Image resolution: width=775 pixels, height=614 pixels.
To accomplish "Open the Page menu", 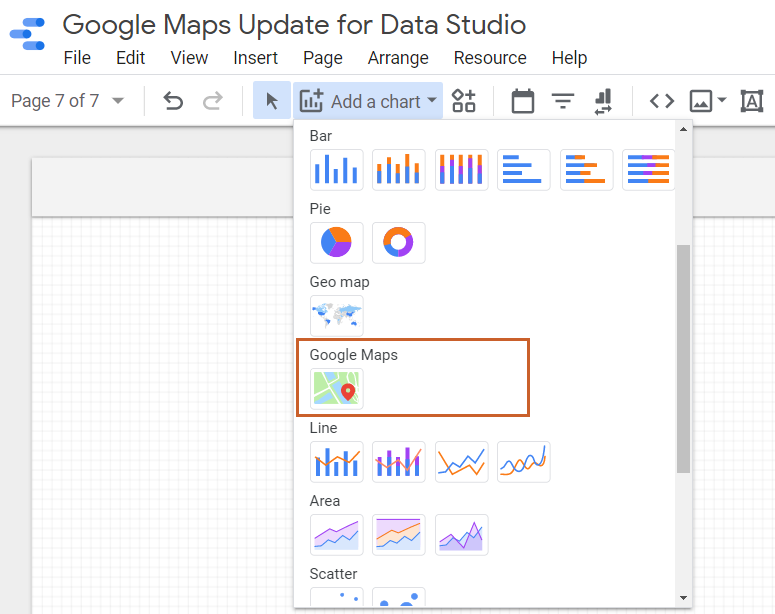I will (x=323, y=58).
